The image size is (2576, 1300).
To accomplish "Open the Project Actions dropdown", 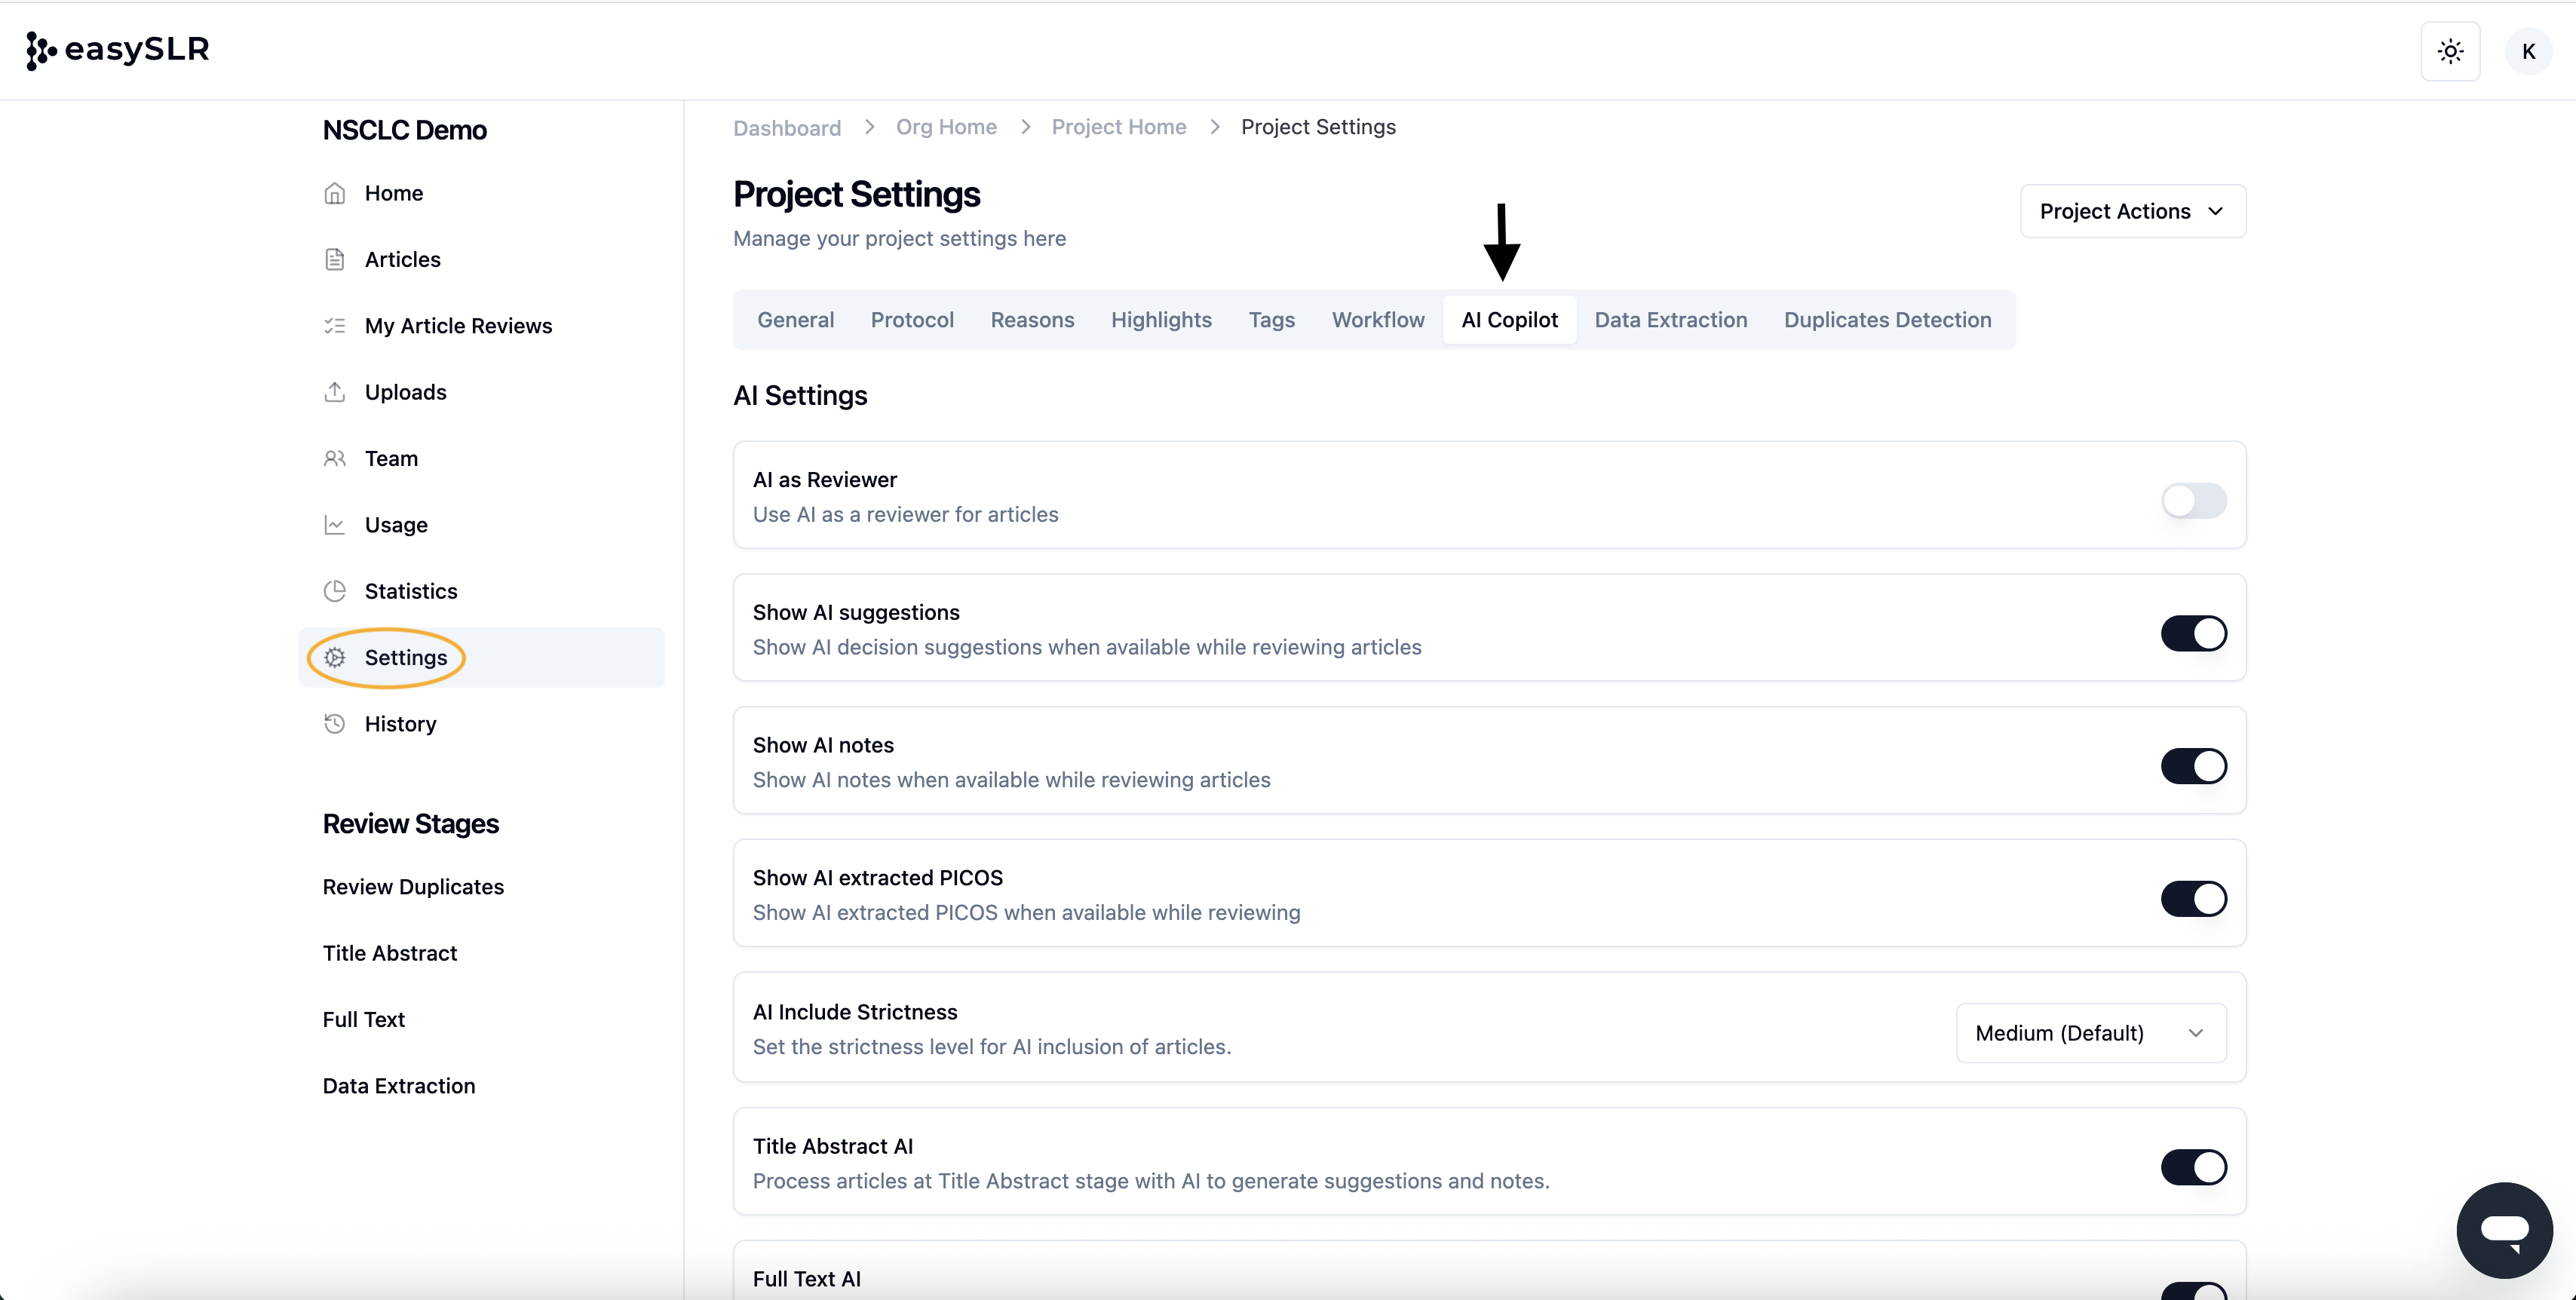I will point(2133,211).
